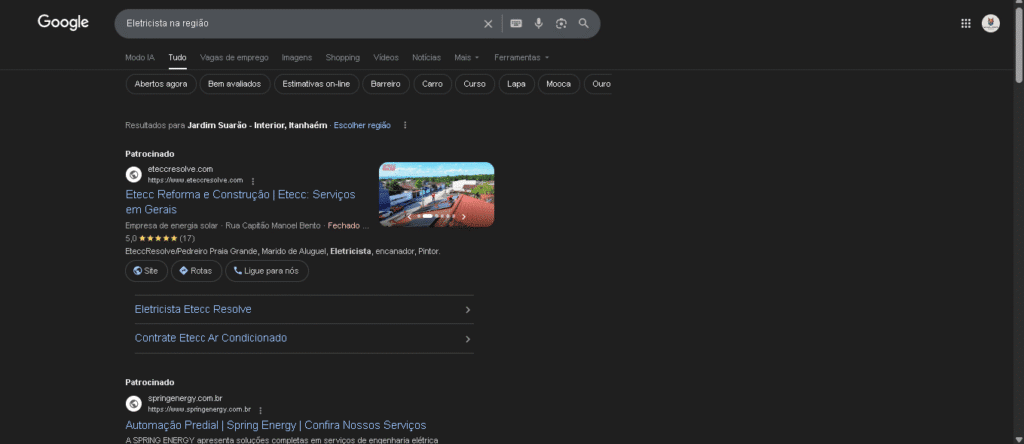1024x444 pixels.
Task: Click the 'Ligue para nós' button
Action: click(267, 271)
